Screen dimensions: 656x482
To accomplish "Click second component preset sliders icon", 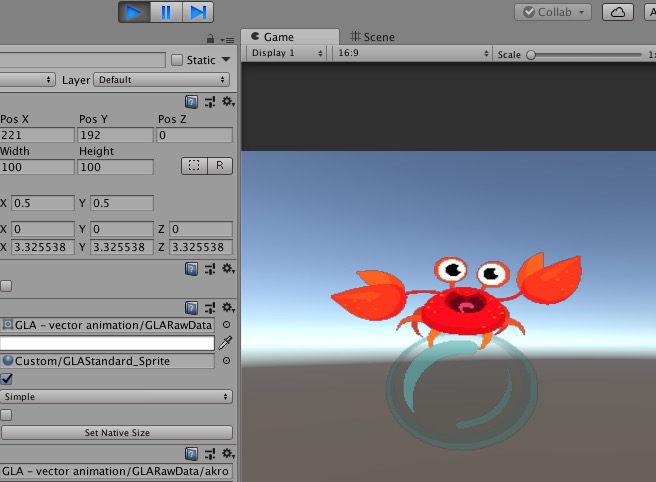I will click(x=210, y=269).
